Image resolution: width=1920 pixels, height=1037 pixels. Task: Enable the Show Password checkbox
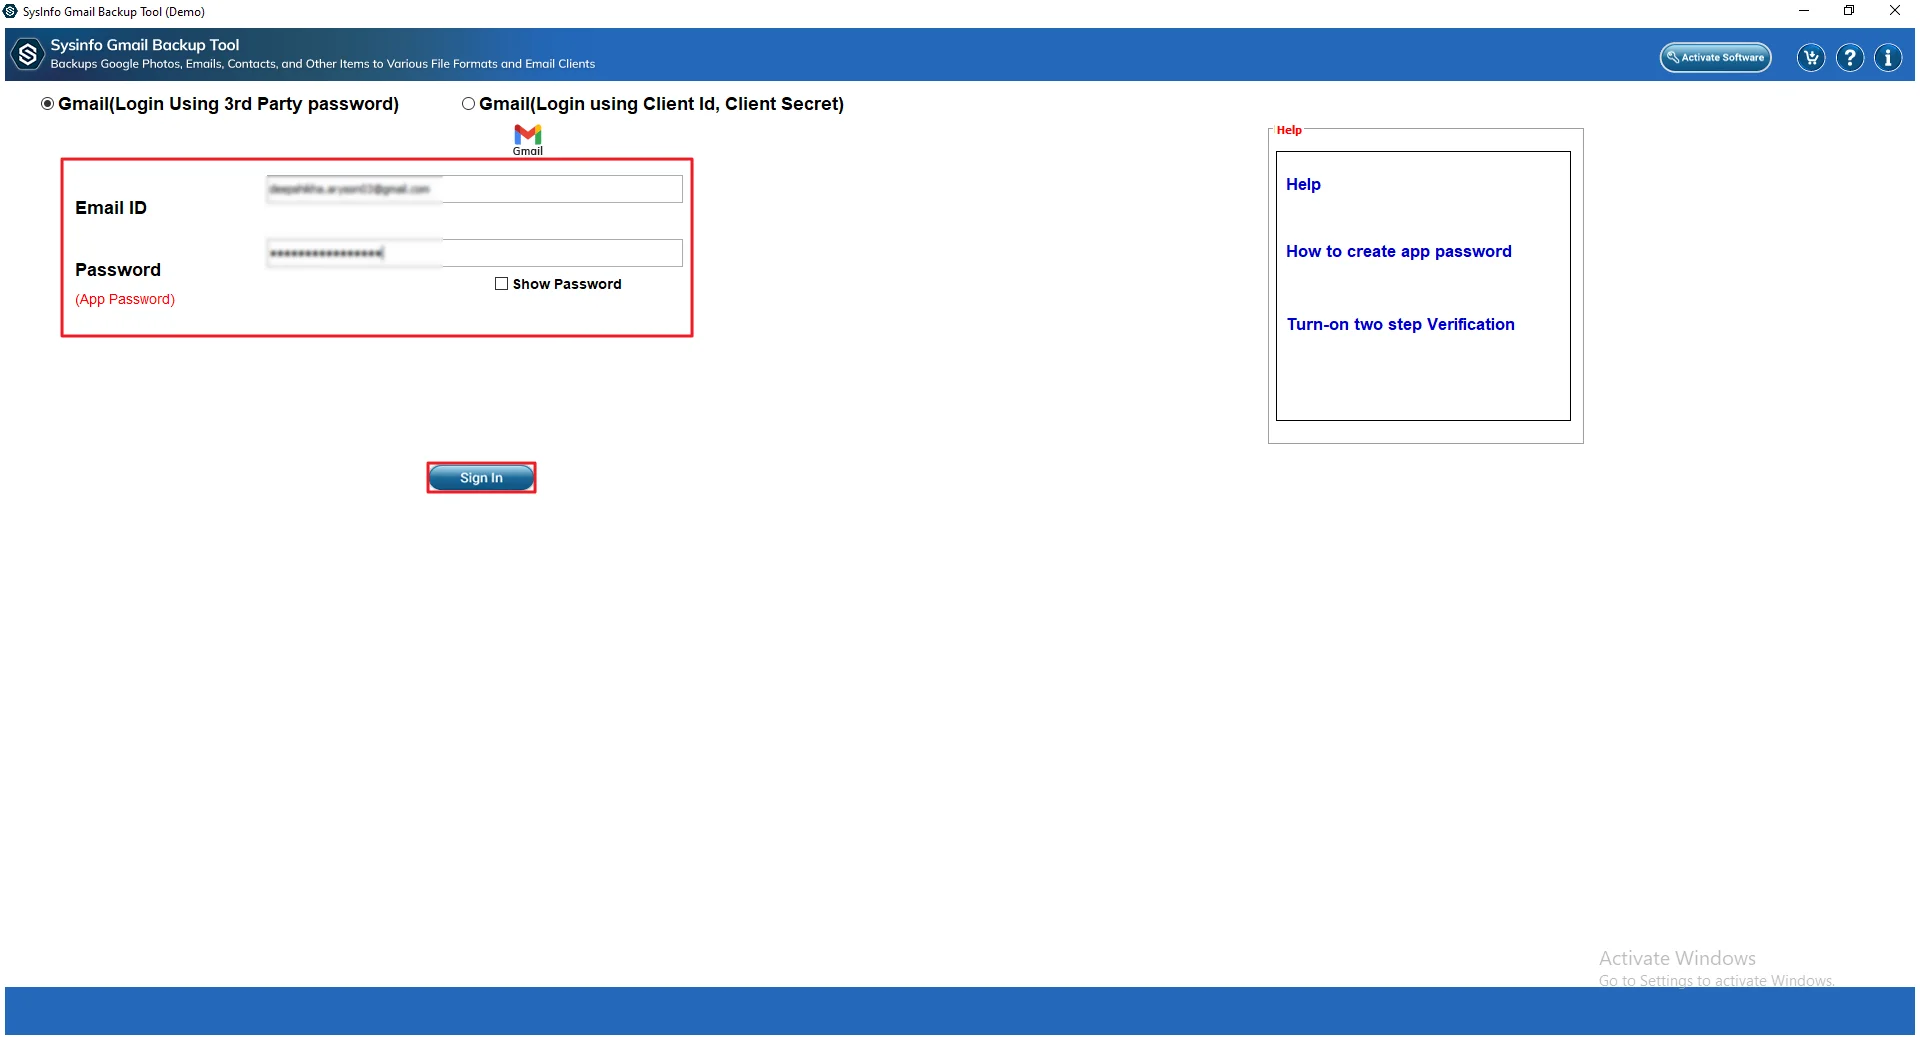(x=501, y=284)
